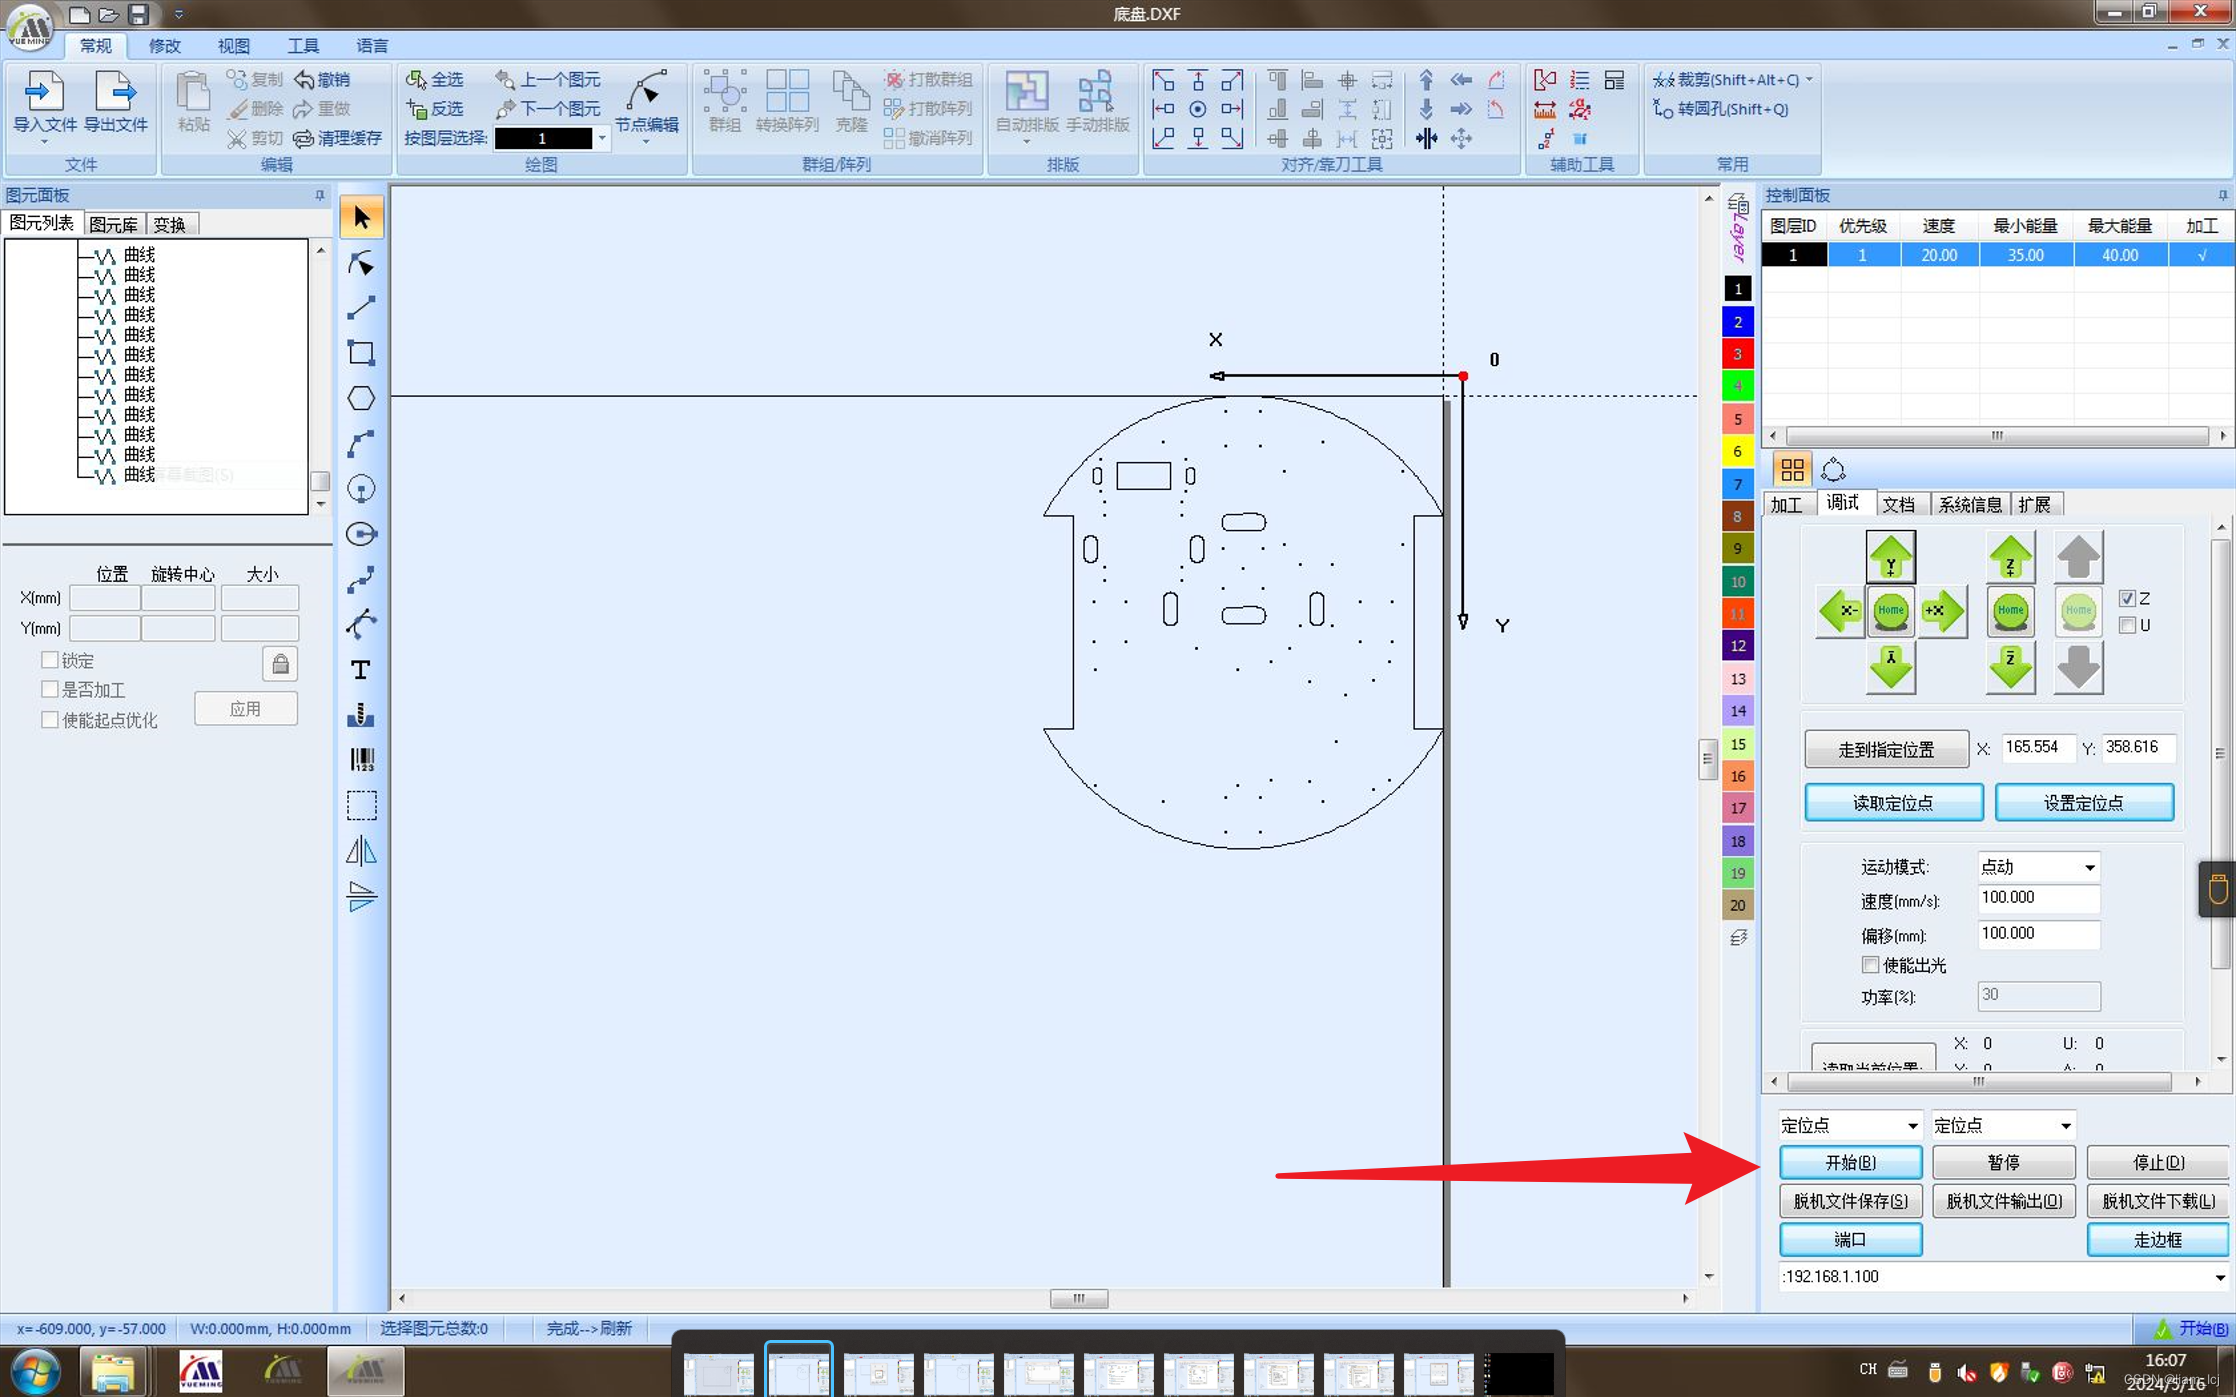The height and width of the screenshot is (1397, 2236).
Task: Expand the 裁剪(Shift+Alt+C) dropdown arrow
Action: point(1809,79)
